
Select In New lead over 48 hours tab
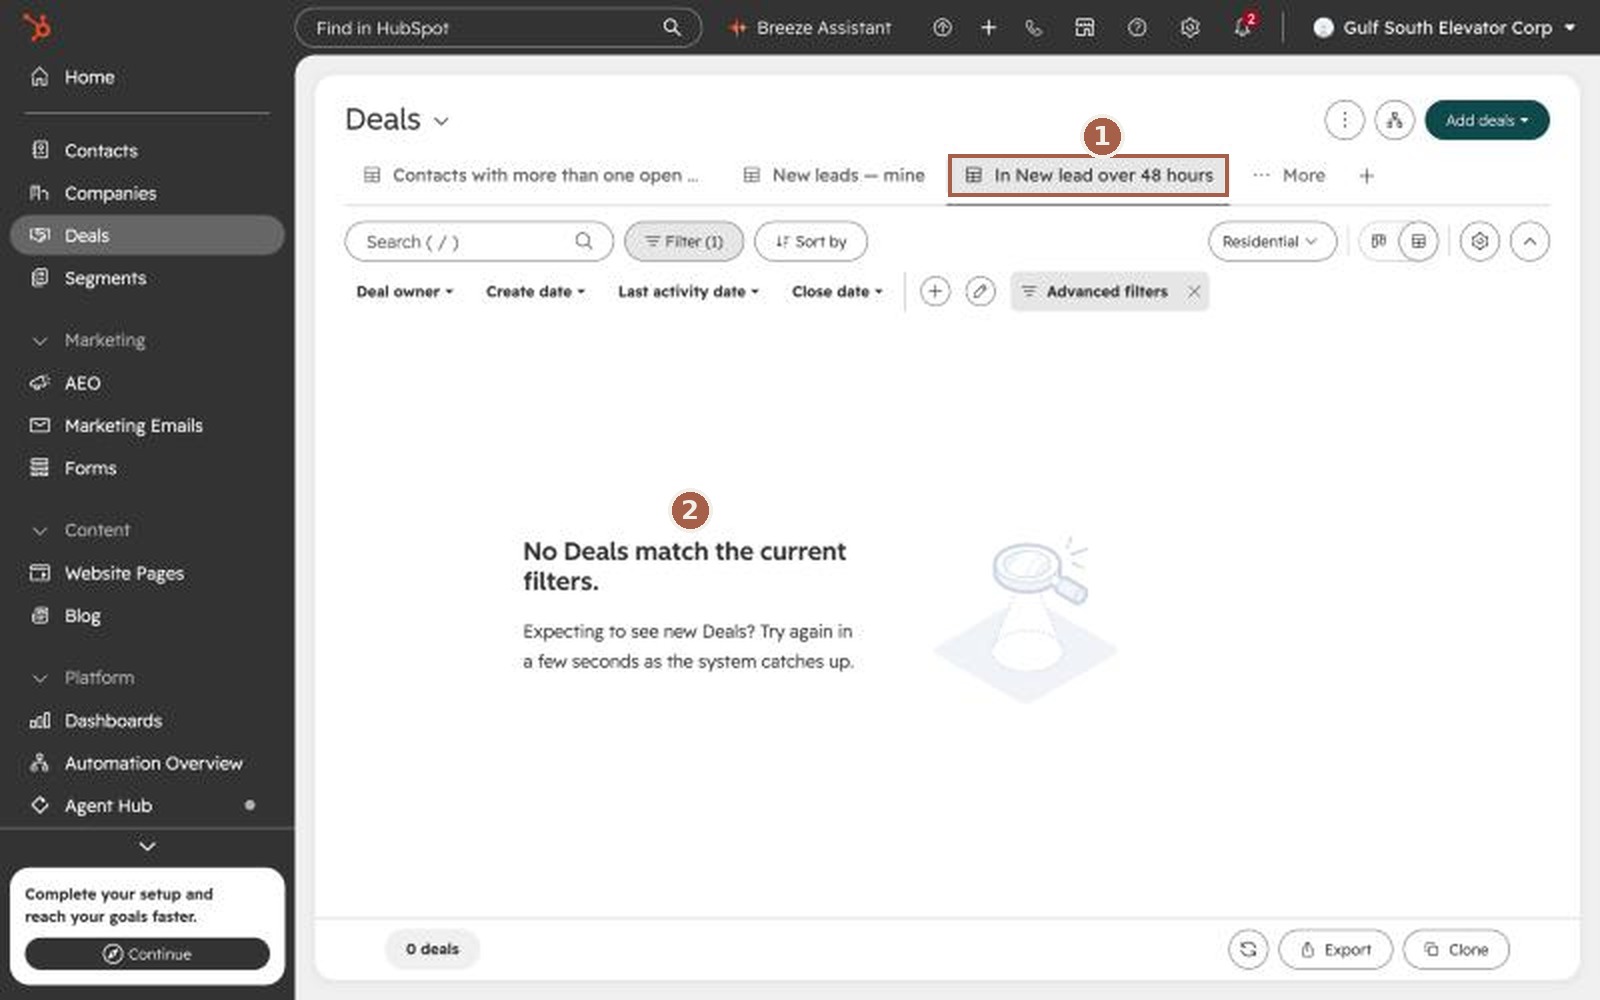click(x=1088, y=176)
